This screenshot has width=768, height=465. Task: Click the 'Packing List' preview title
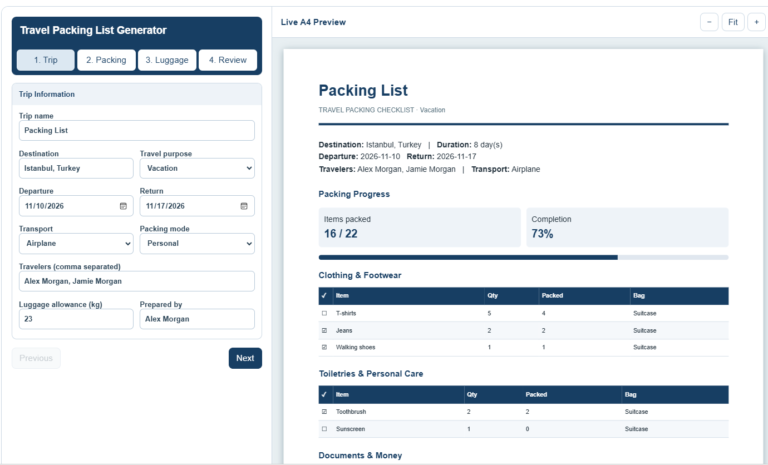[363, 90]
